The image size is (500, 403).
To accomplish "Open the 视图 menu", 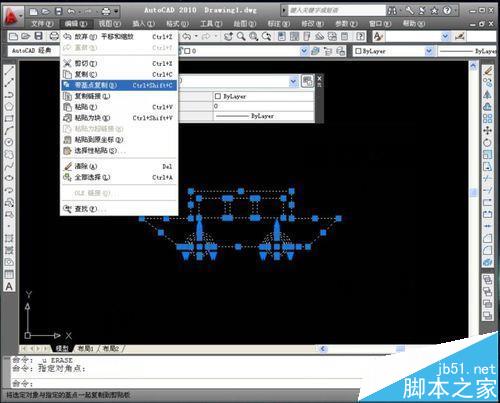I will [x=109, y=24].
